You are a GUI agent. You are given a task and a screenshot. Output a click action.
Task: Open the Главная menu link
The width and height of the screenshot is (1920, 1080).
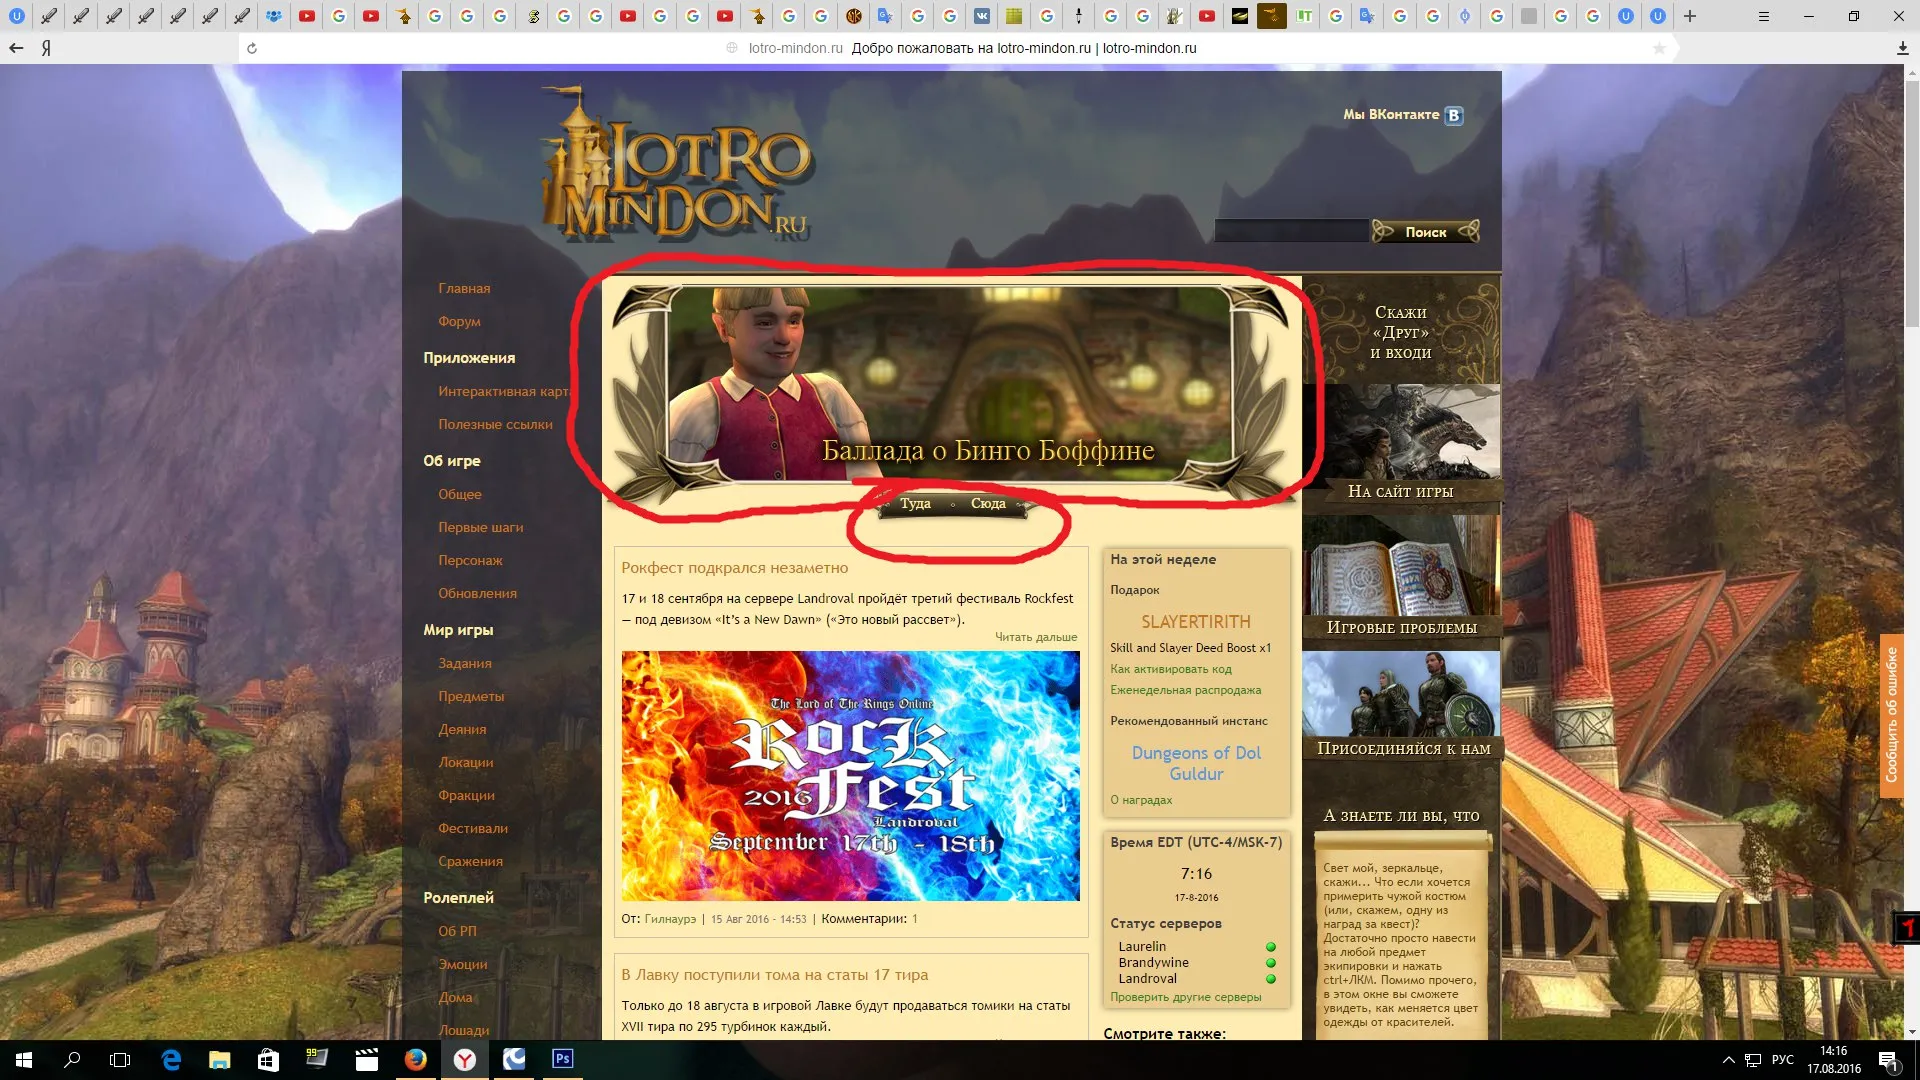click(464, 288)
